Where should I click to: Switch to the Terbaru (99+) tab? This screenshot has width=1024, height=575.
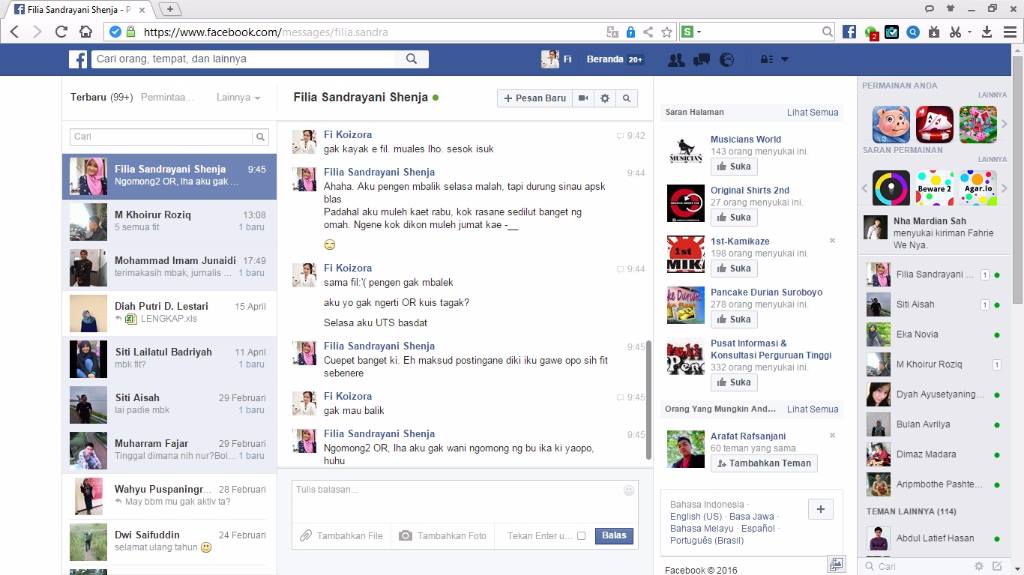(x=101, y=97)
